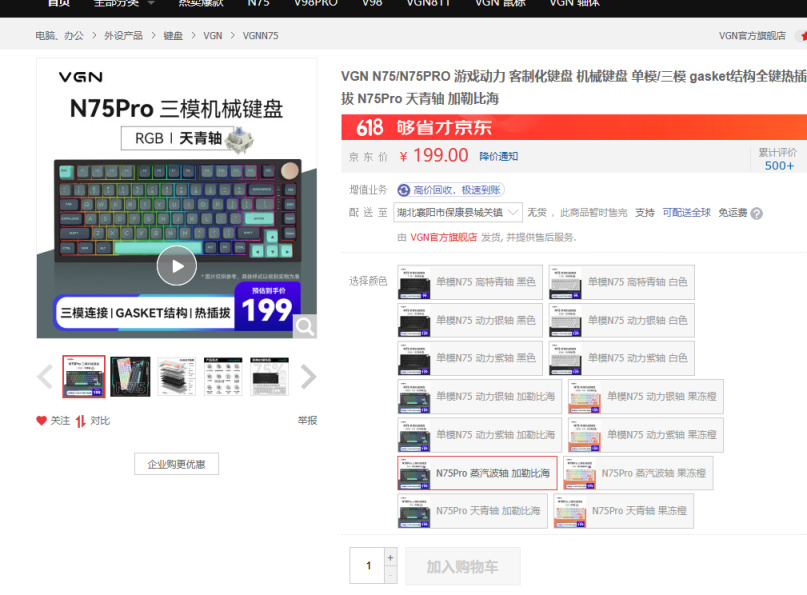This screenshot has height=595, width=807.
Task: Choose option 单模N75 高特青轴 白色
Action: [x=622, y=282]
